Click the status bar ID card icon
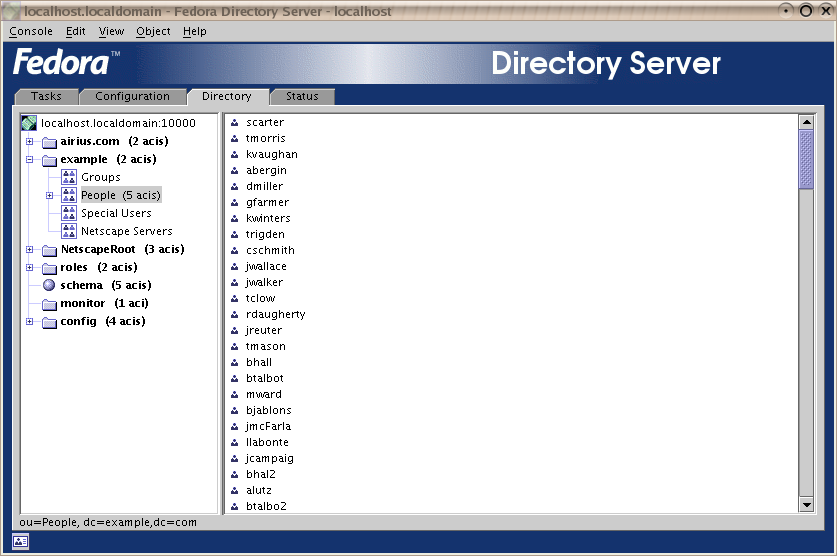The image size is (837, 556). 20,542
